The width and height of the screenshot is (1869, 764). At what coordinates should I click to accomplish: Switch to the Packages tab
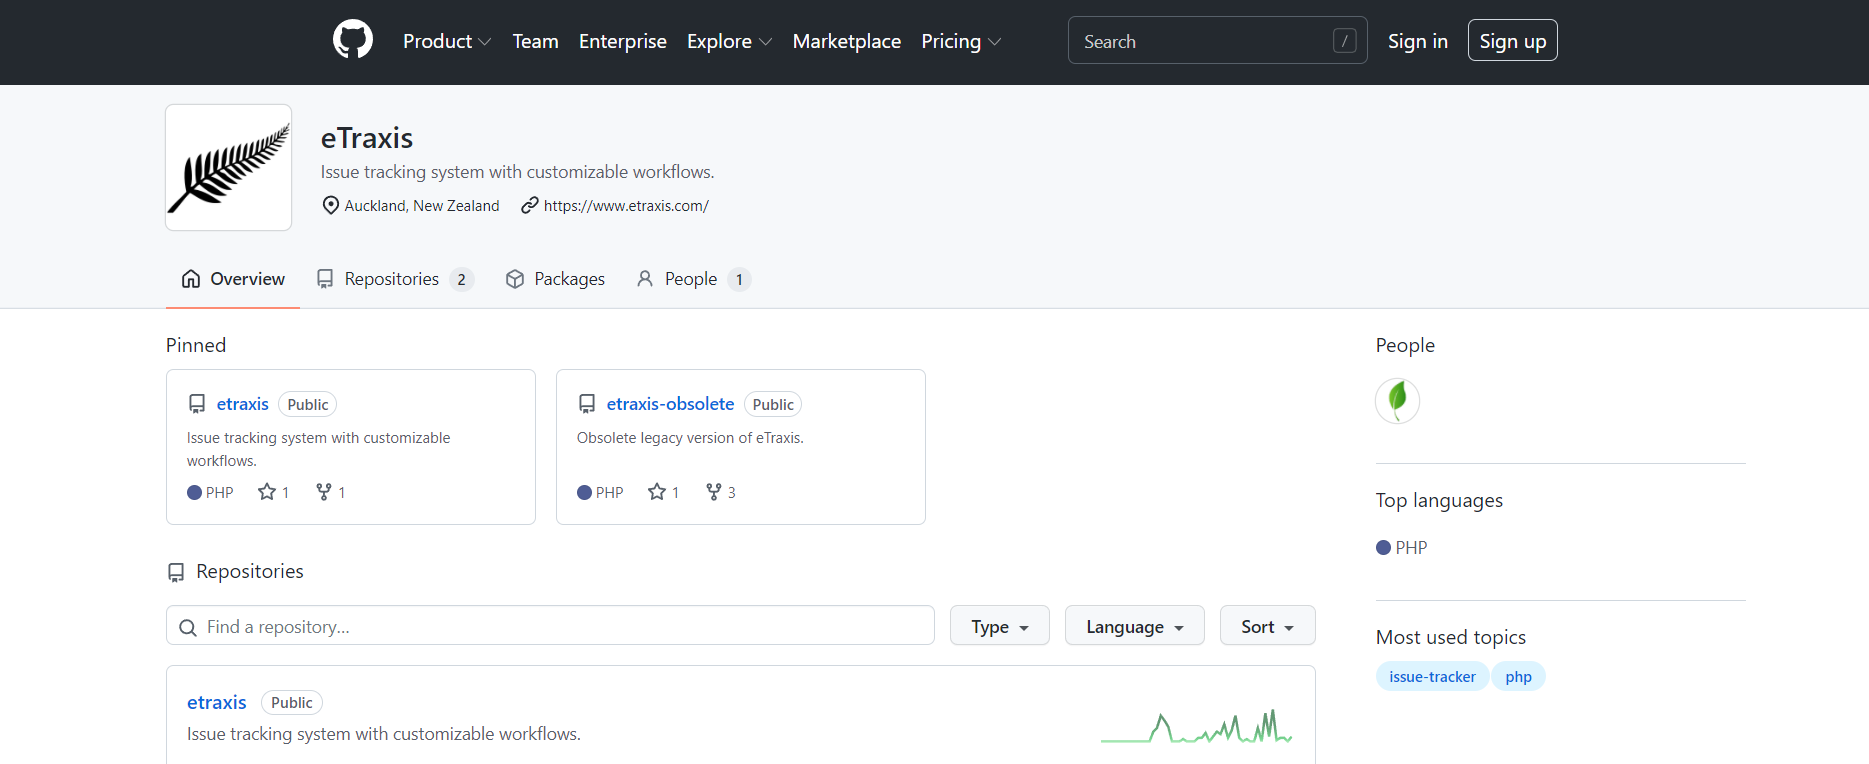tap(555, 279)
